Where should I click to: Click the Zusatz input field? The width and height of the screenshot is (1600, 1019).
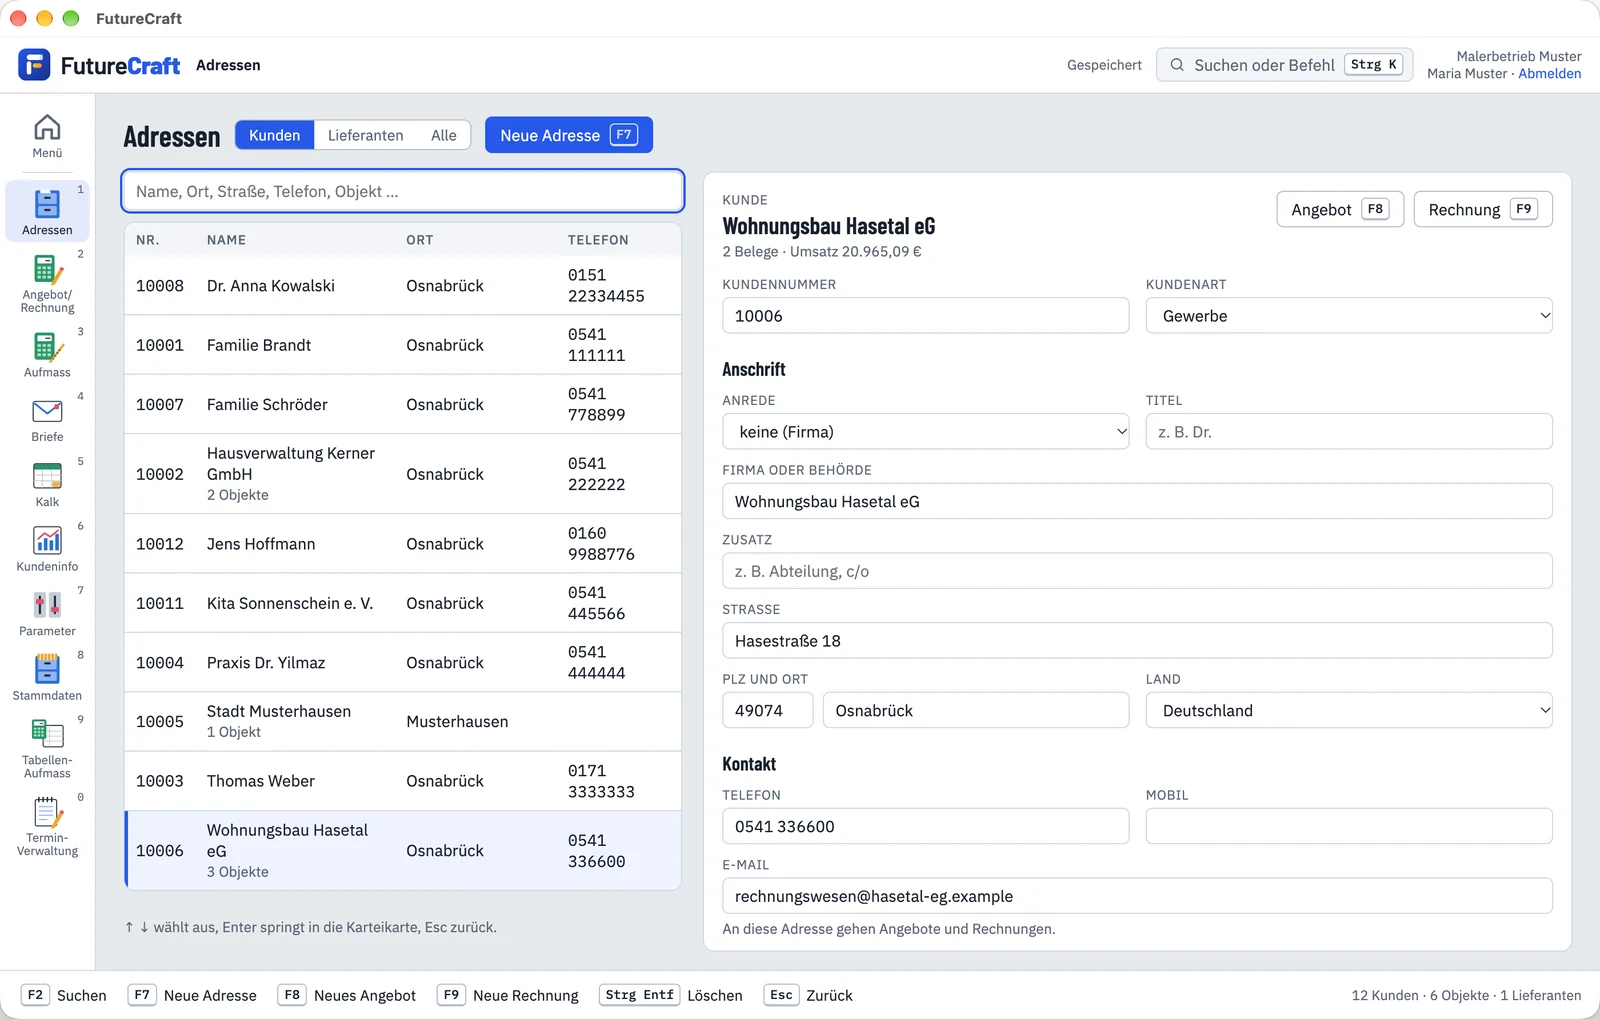click(1137, 571)
